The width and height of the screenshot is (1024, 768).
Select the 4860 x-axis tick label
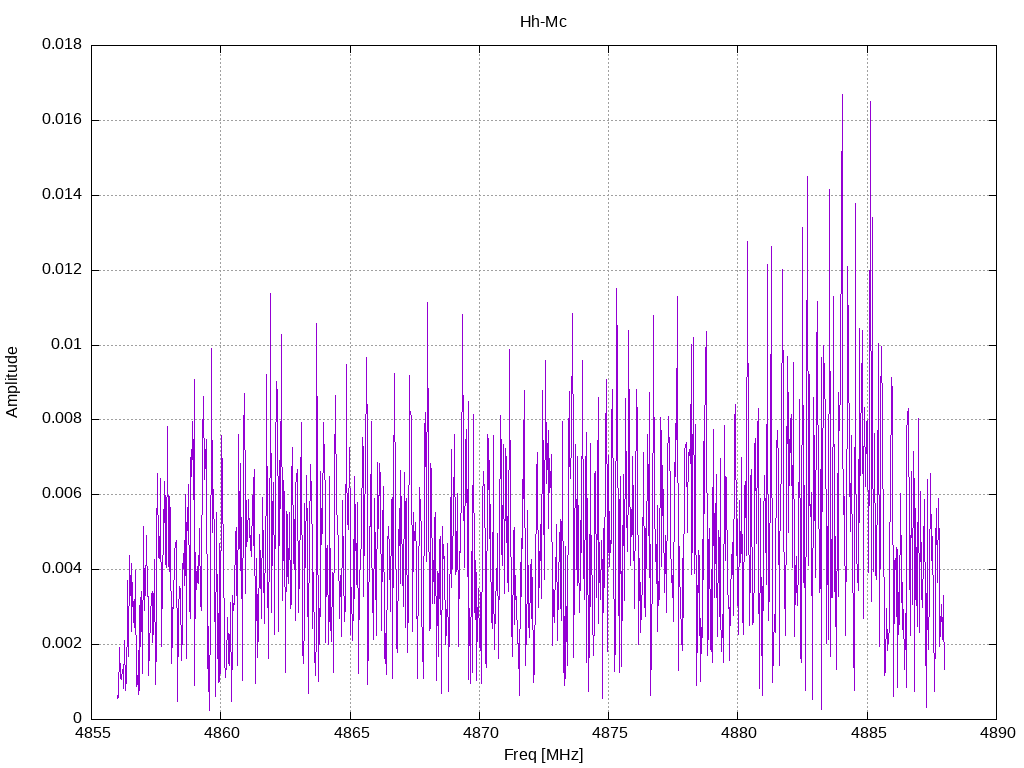221,734
